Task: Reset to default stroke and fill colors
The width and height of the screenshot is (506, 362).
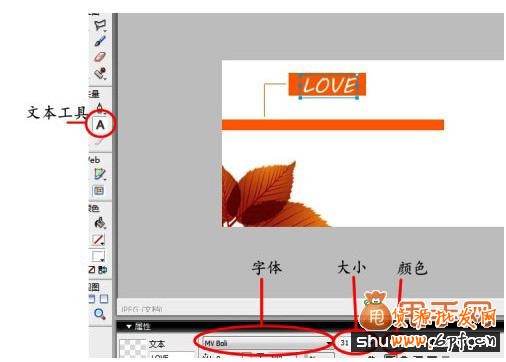Action: 92,270
